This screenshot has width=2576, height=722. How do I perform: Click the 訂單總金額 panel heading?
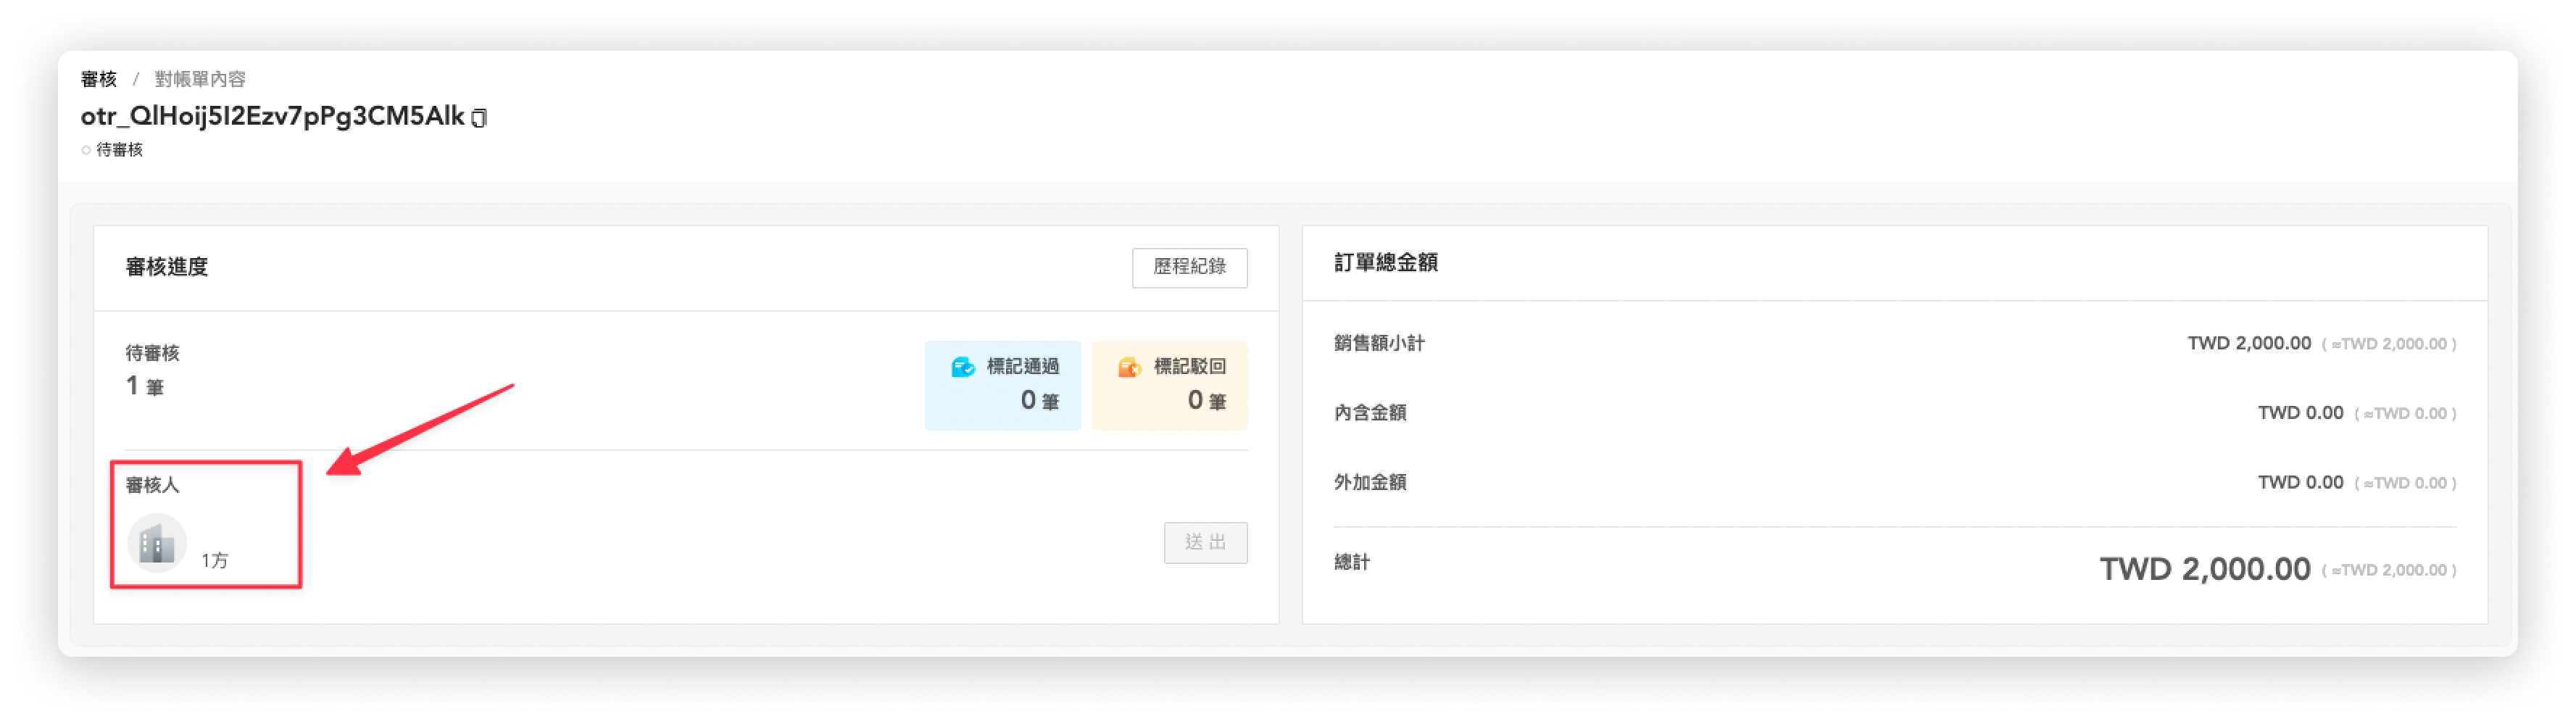coord(1386,263)
